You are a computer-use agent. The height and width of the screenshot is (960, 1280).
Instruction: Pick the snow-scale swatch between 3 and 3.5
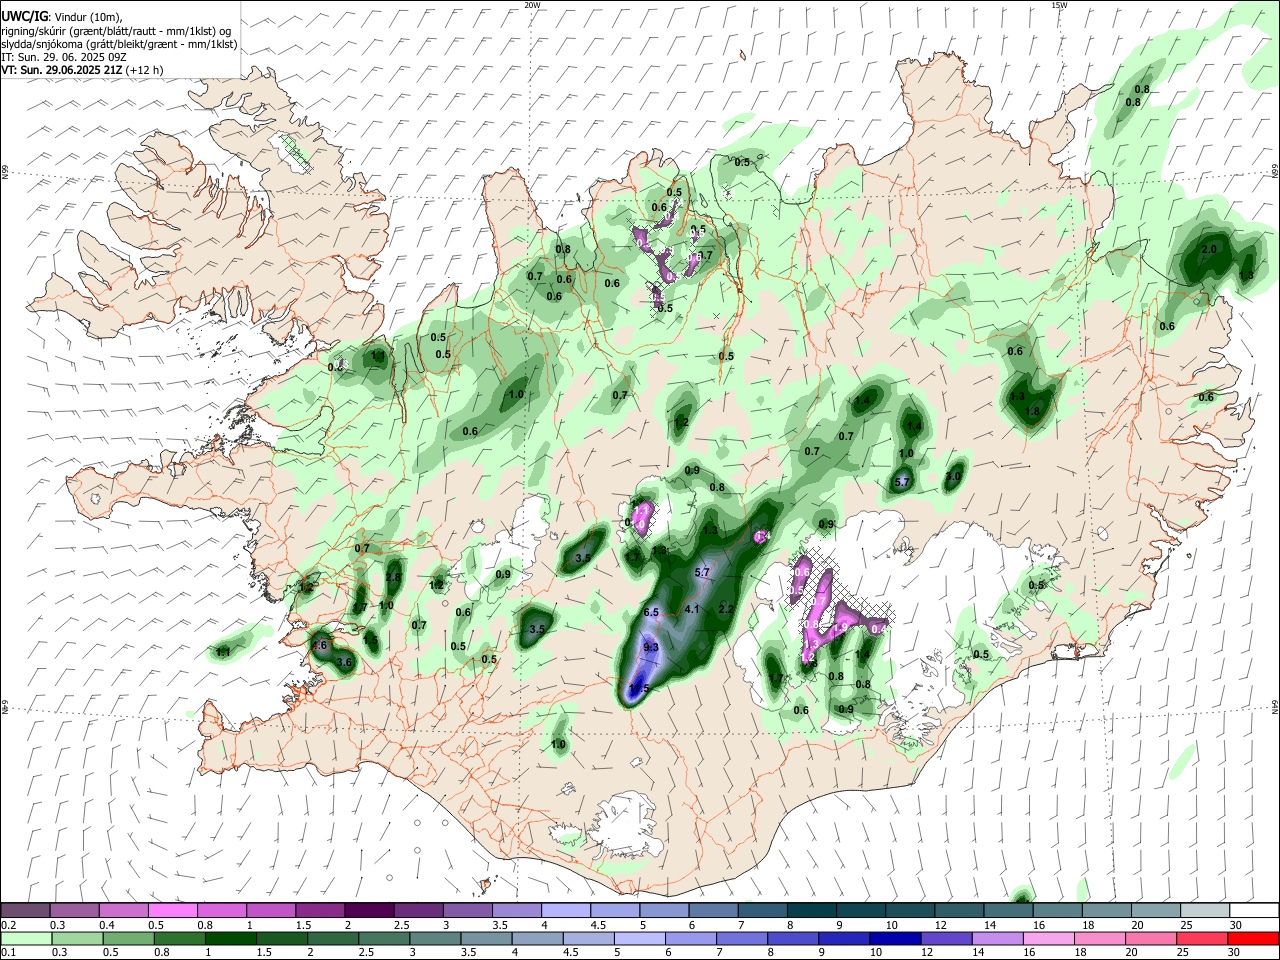pyautogui.click(x=467, y=910)
